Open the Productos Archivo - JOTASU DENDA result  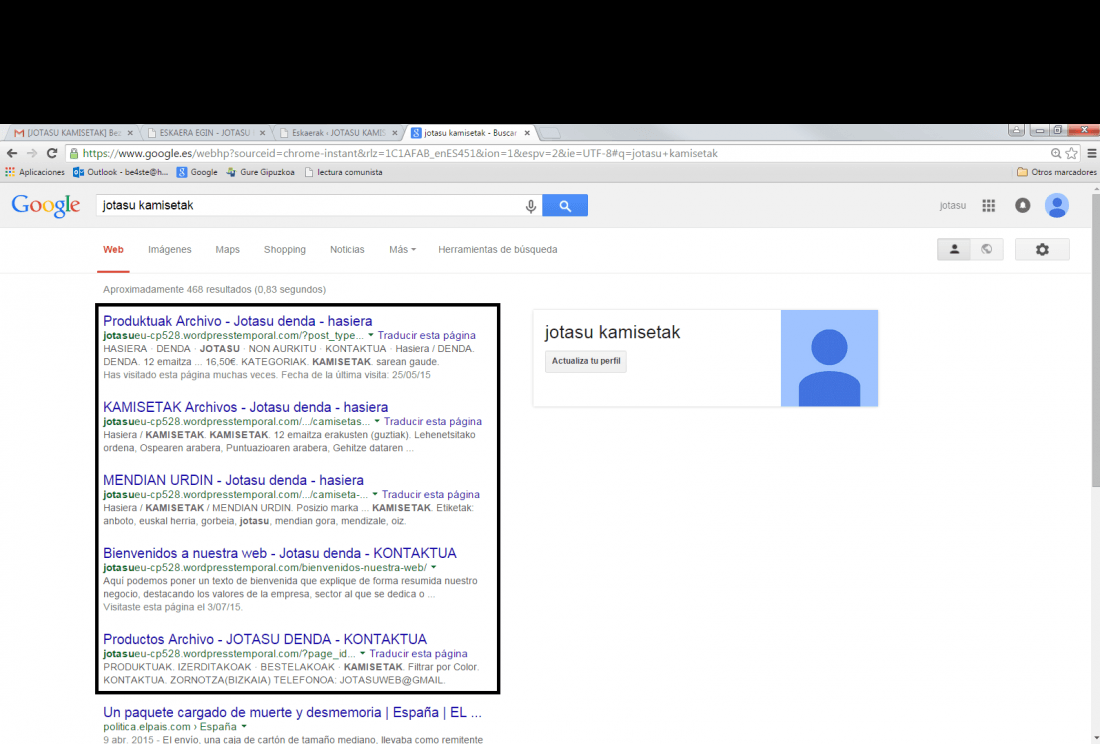[265, 639]
